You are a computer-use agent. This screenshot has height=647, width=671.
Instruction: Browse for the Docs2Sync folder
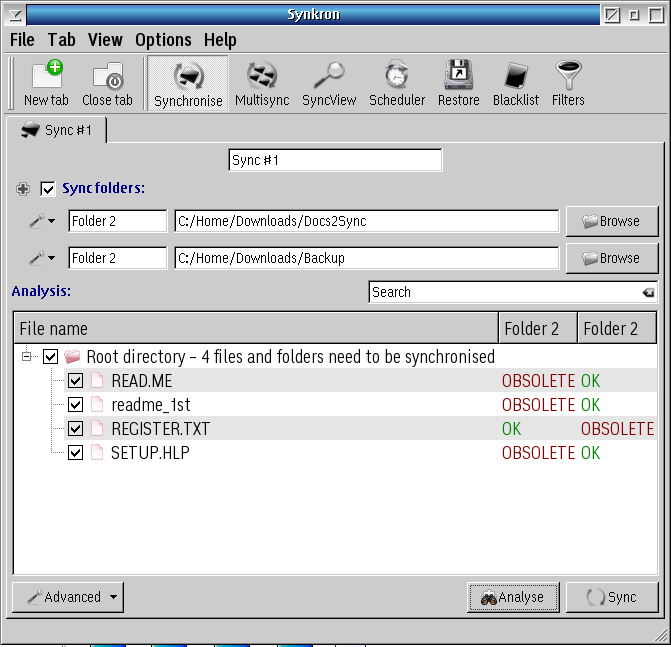click(612, 221)
